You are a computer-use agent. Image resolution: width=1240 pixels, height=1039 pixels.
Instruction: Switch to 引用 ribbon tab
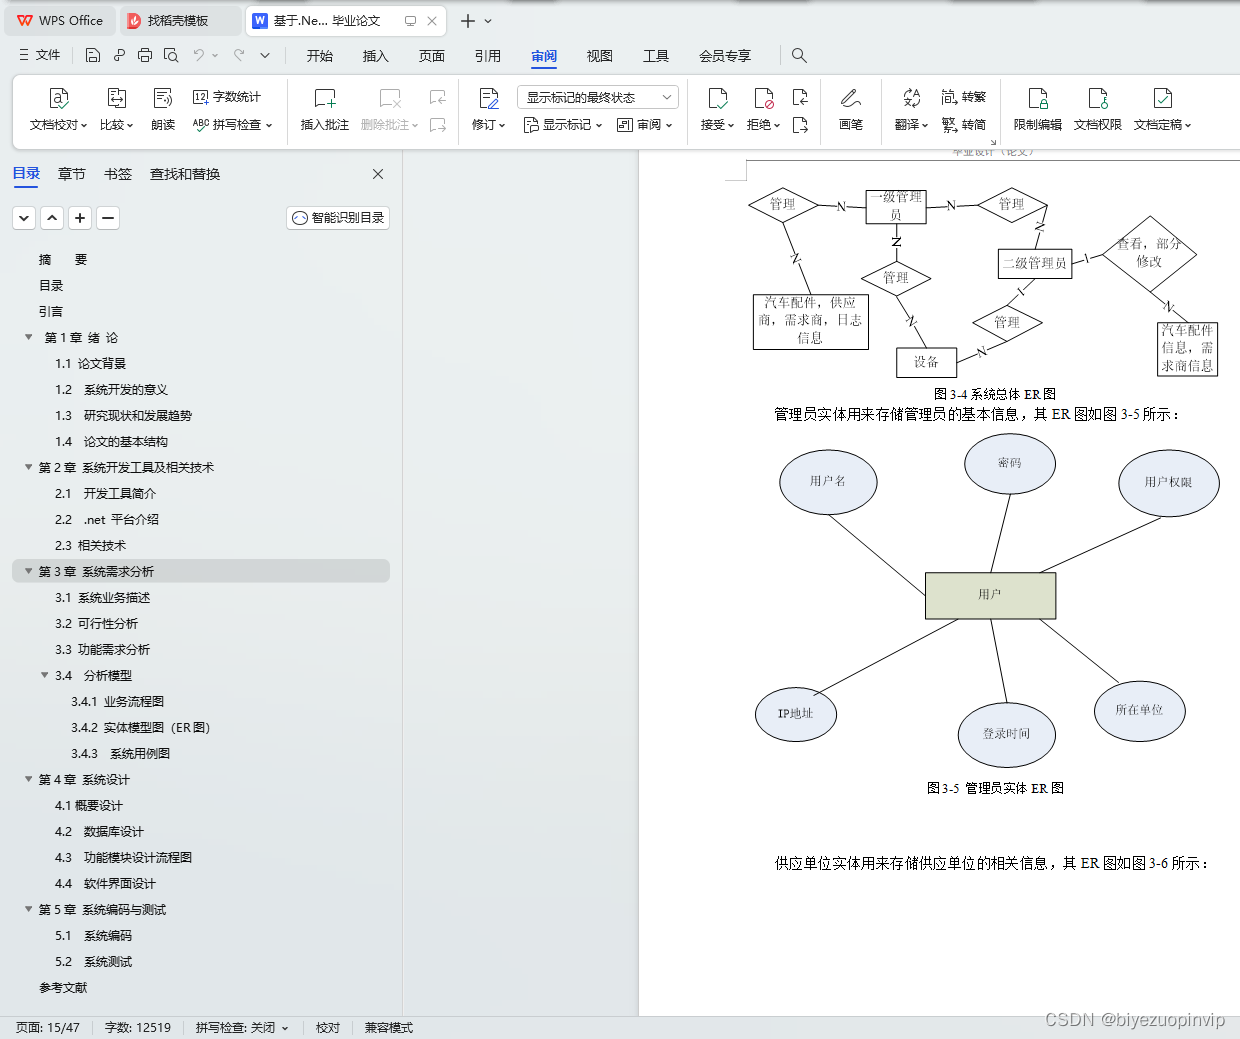488,56
